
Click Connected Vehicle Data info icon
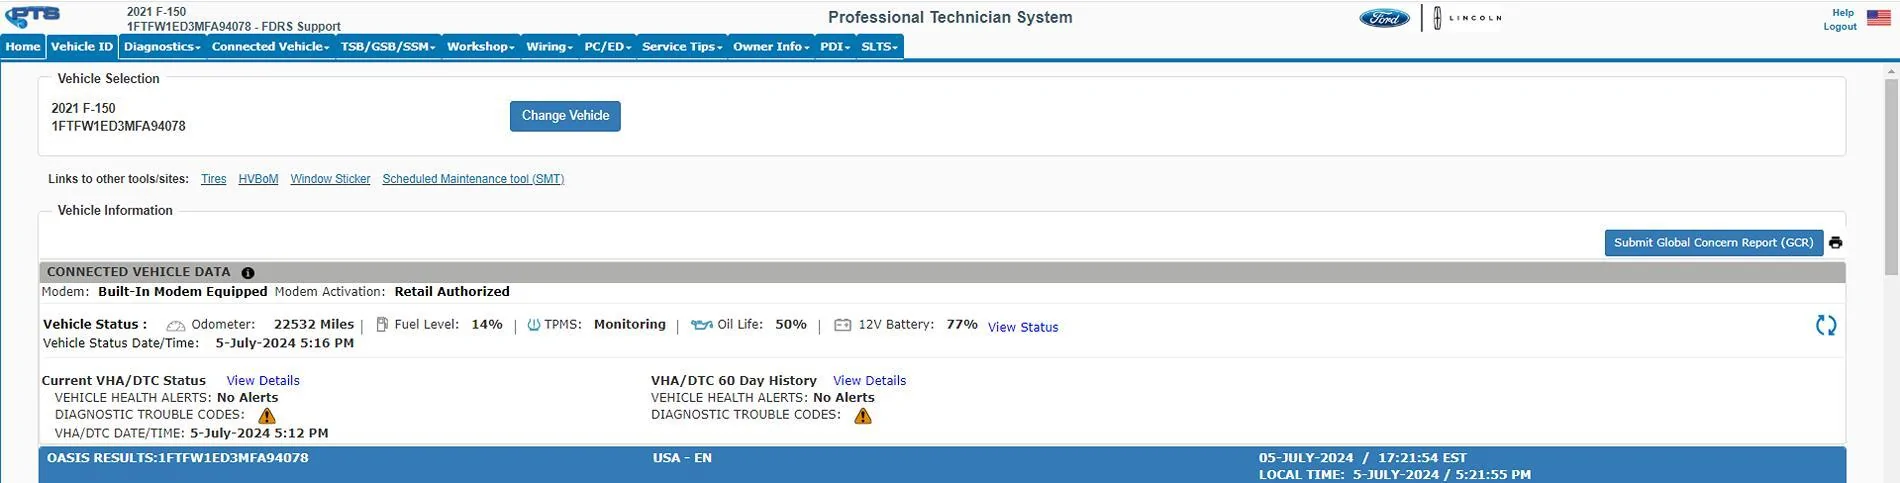point(248,273)
